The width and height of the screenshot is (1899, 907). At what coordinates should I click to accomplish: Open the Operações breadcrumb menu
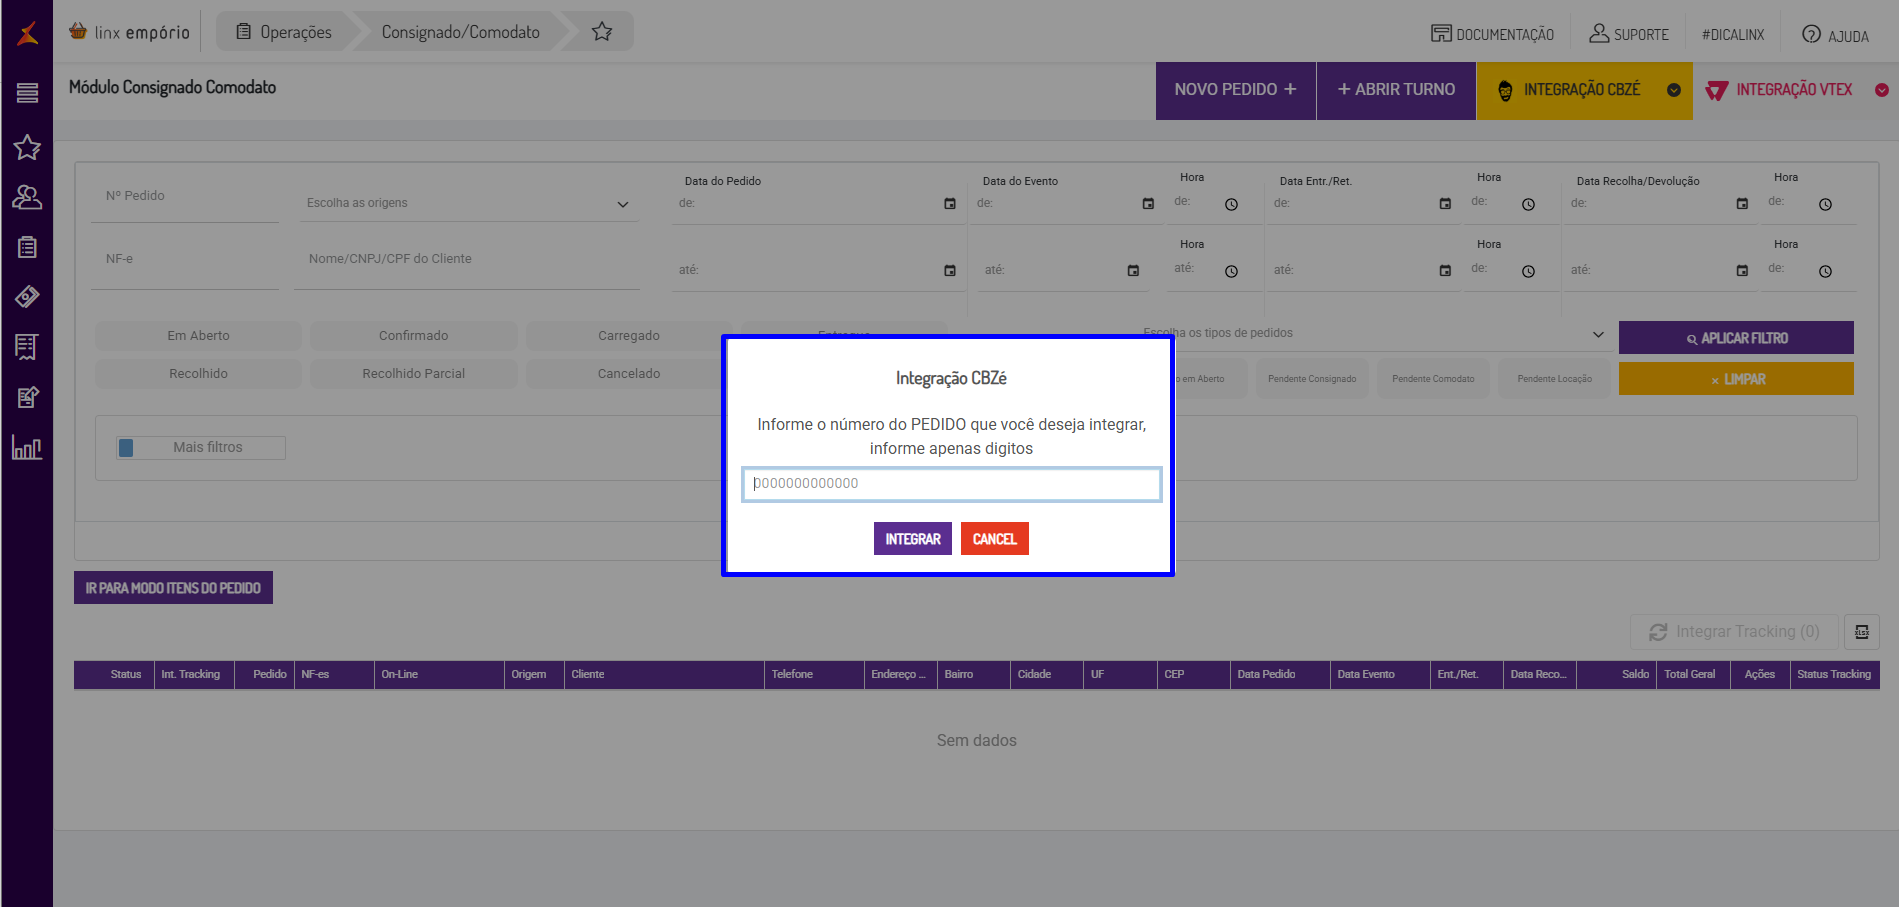284,32
